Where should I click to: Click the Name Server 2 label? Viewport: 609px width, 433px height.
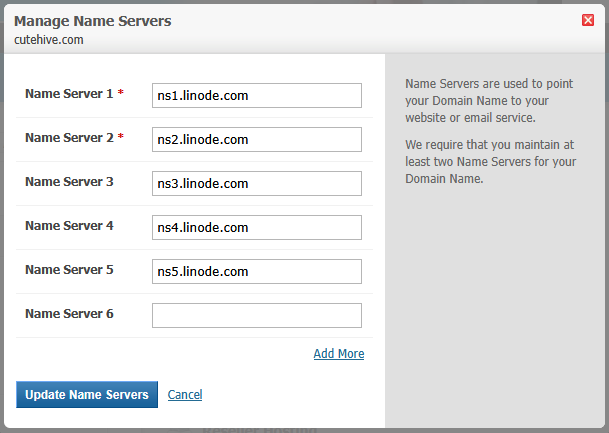[69, 137]
